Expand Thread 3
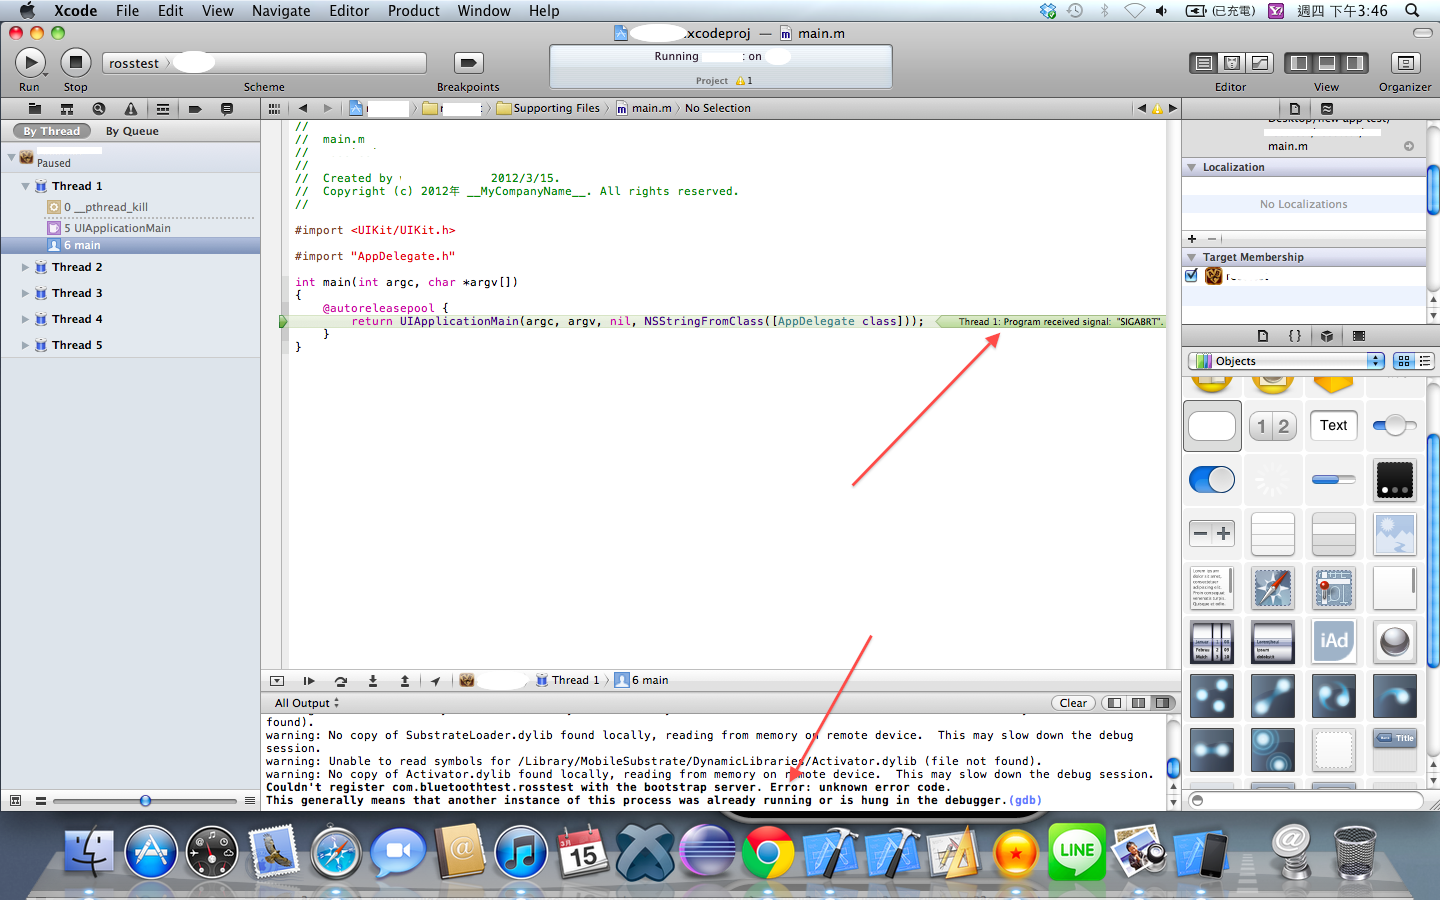 point(25,293)
